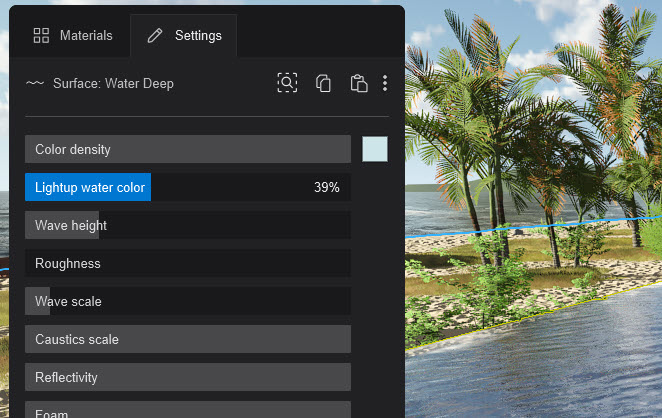This screenshot has height=418, width=662.
Task: Click the grid icon on the Materials tab
Action: pyautogui.click(x=41, y=36)
